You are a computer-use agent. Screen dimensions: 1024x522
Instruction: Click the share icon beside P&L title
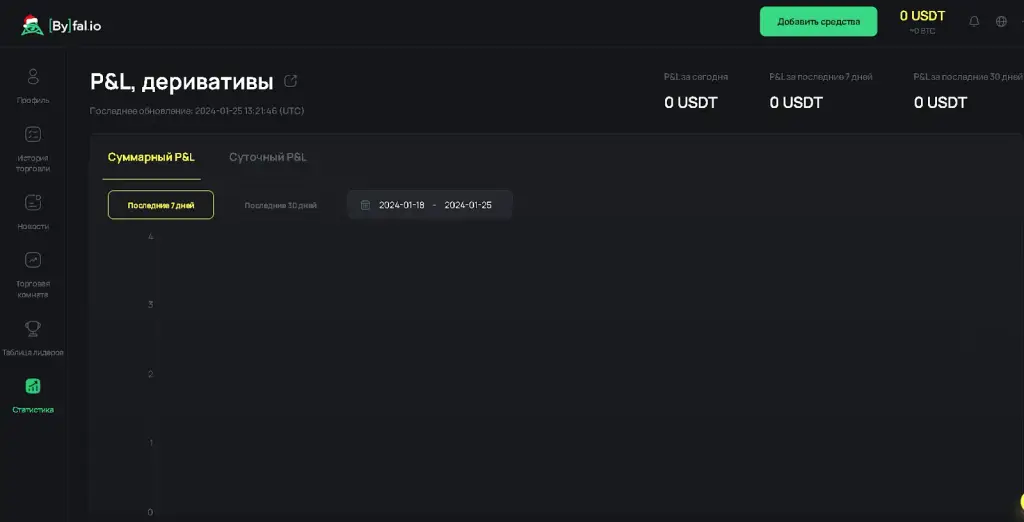291,81
